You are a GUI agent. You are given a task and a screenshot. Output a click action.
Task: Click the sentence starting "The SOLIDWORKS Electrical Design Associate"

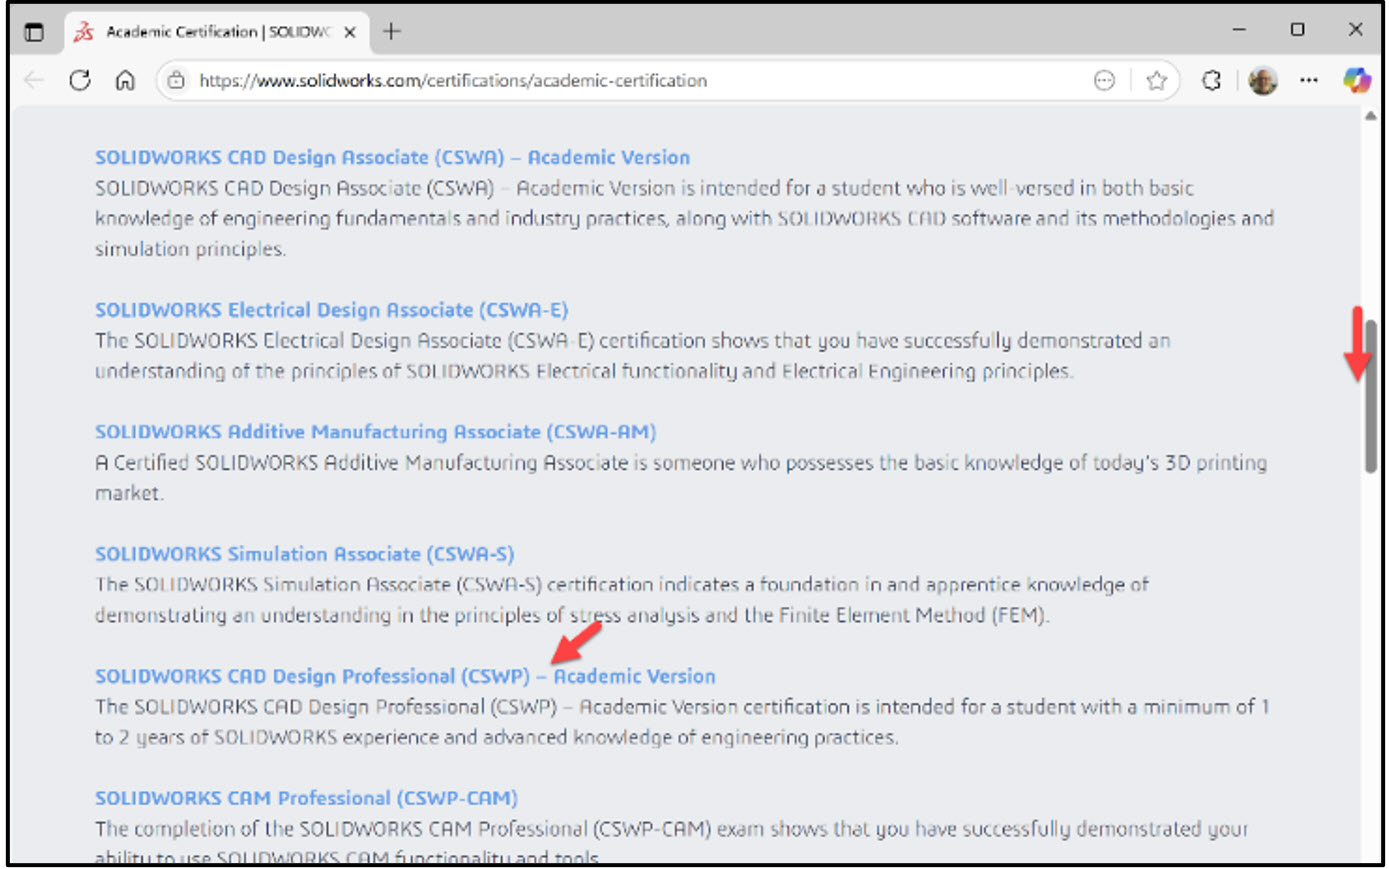coord(632,356)
